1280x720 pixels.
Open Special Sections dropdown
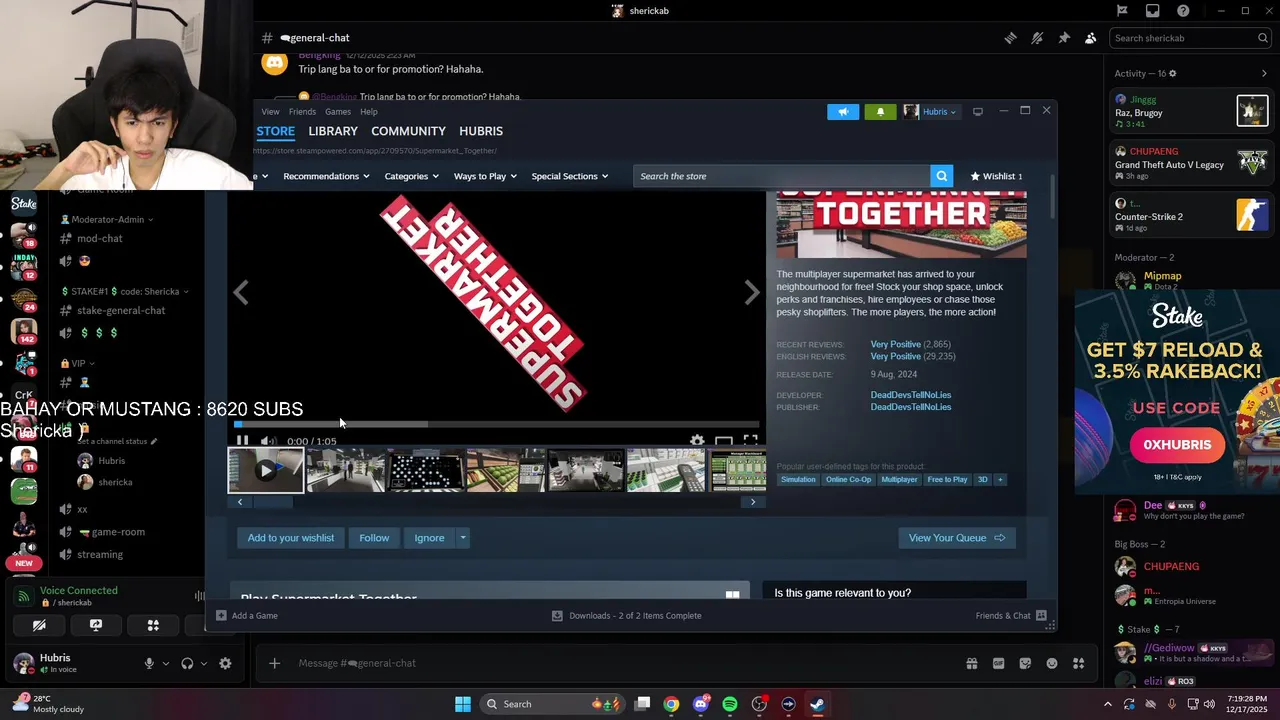click(x=570, y=176)
